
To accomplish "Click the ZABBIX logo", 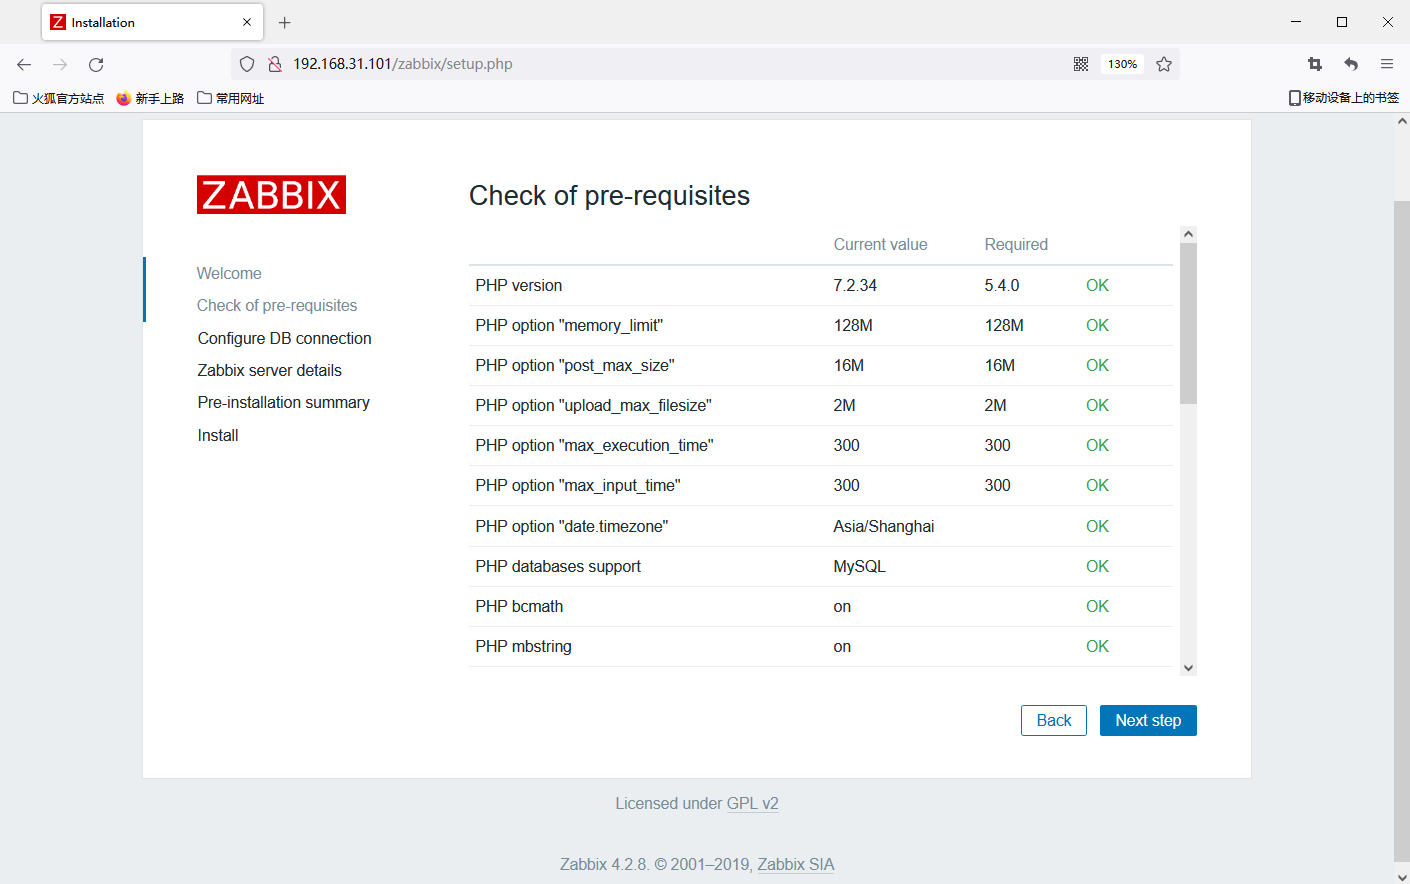I will tap(271, 194).
